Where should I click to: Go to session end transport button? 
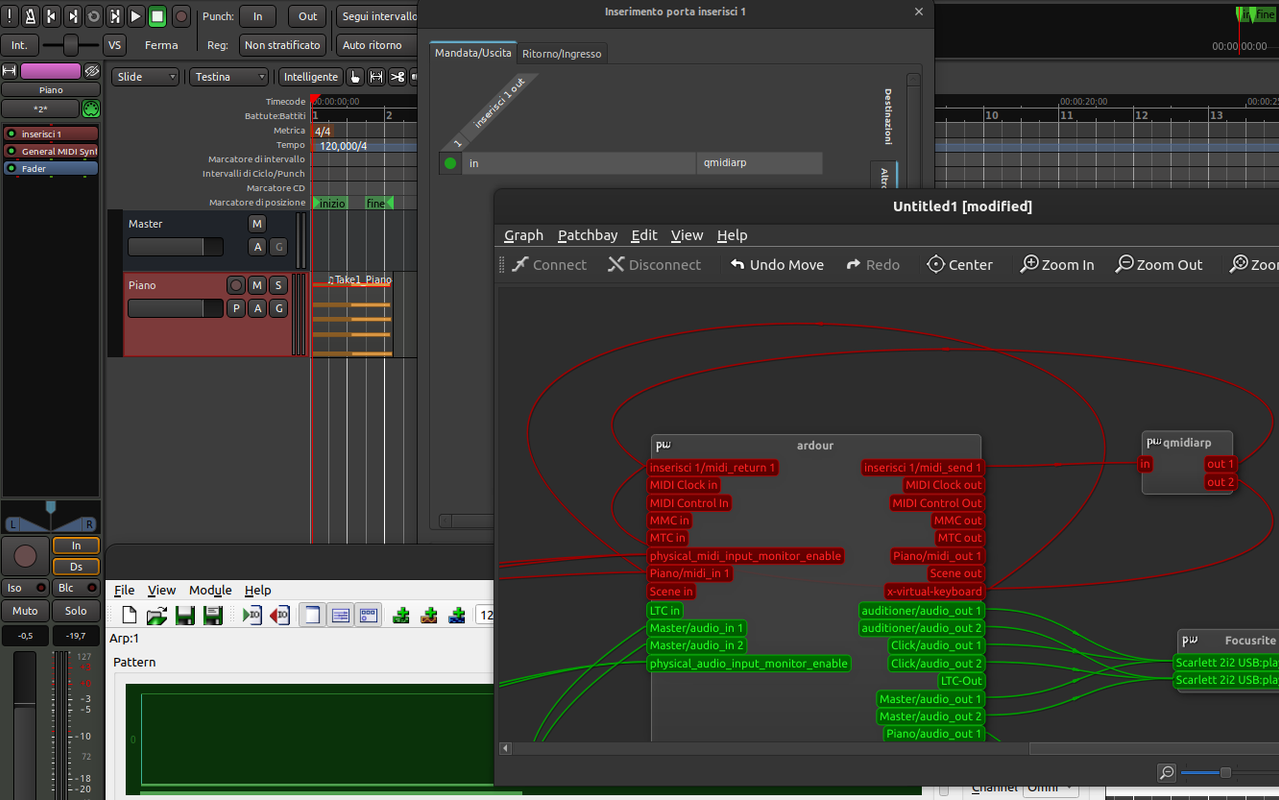click(73, 16)
